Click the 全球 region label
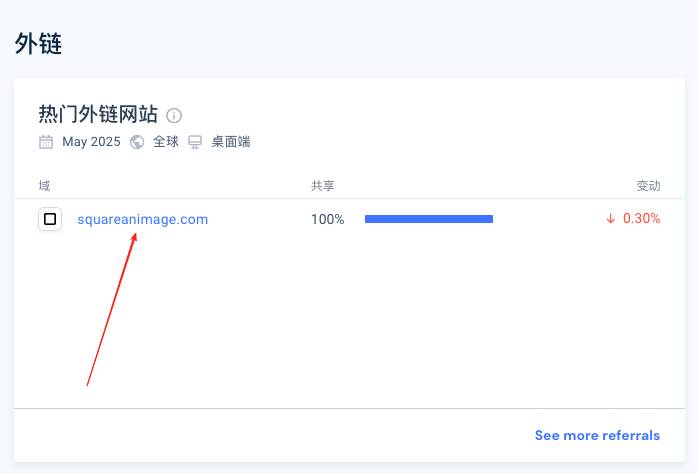697x473 pixels. pyautogui.click(x=165, y=142)
